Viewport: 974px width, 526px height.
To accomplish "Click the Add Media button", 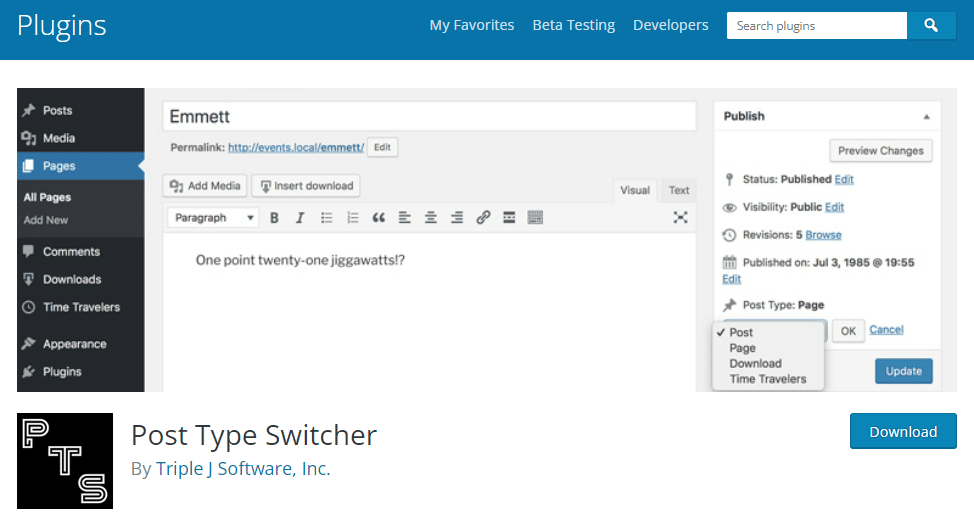I will [205, 186].
